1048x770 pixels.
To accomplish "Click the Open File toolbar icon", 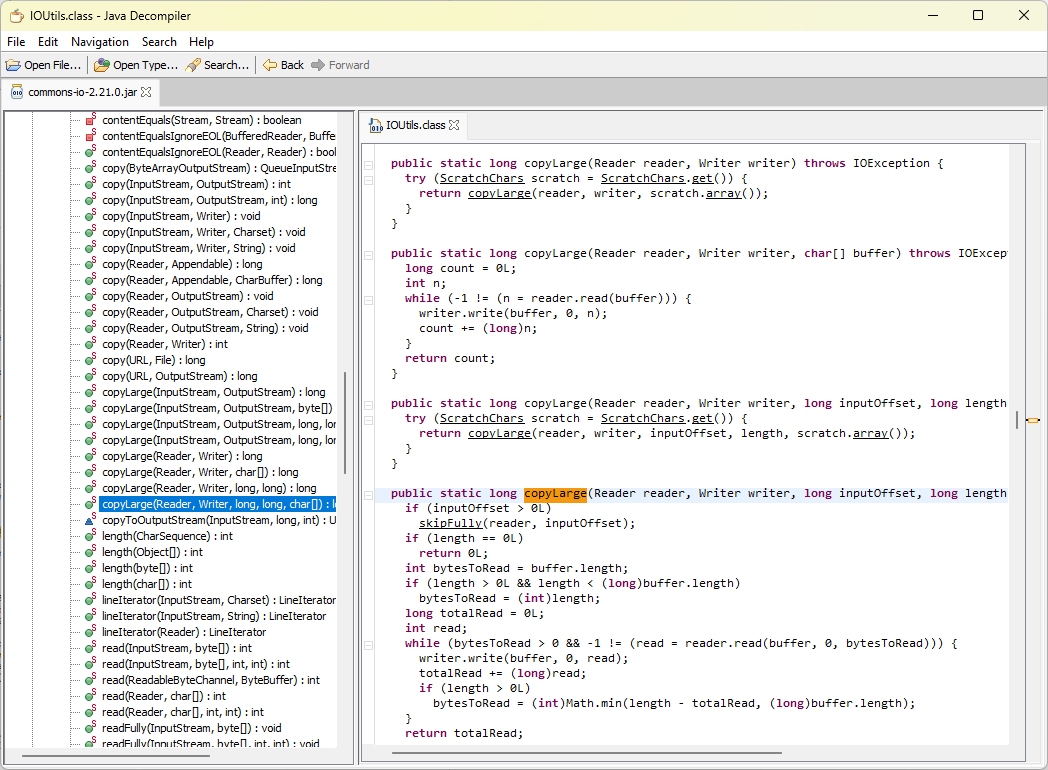I will 14,65.
